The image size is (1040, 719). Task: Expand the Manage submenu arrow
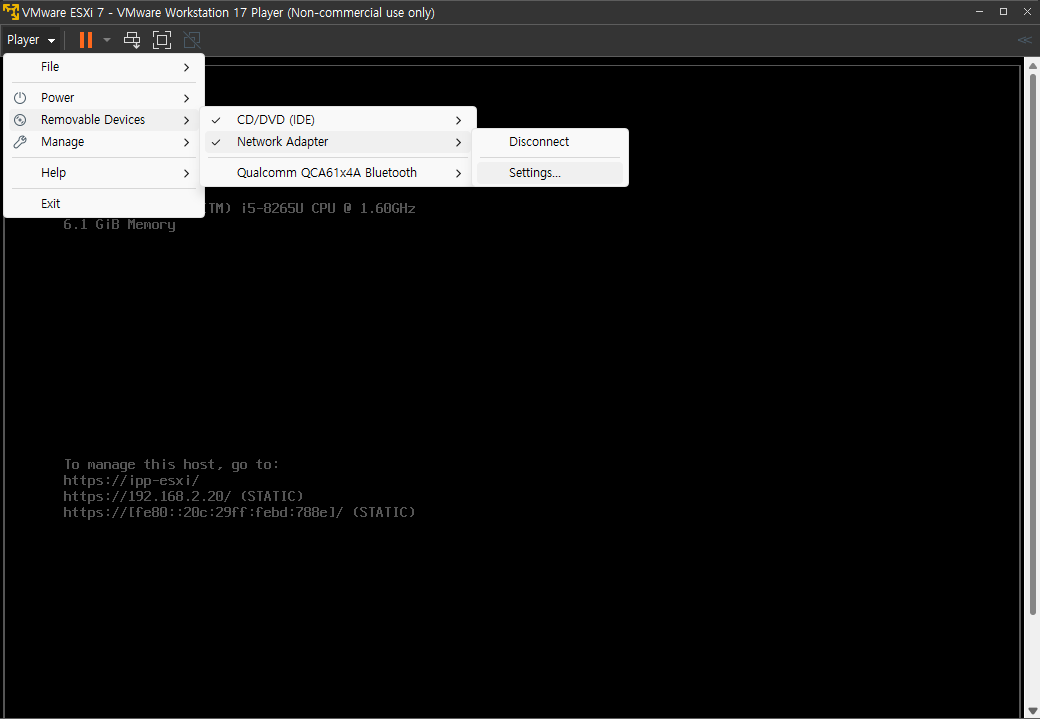186,142
